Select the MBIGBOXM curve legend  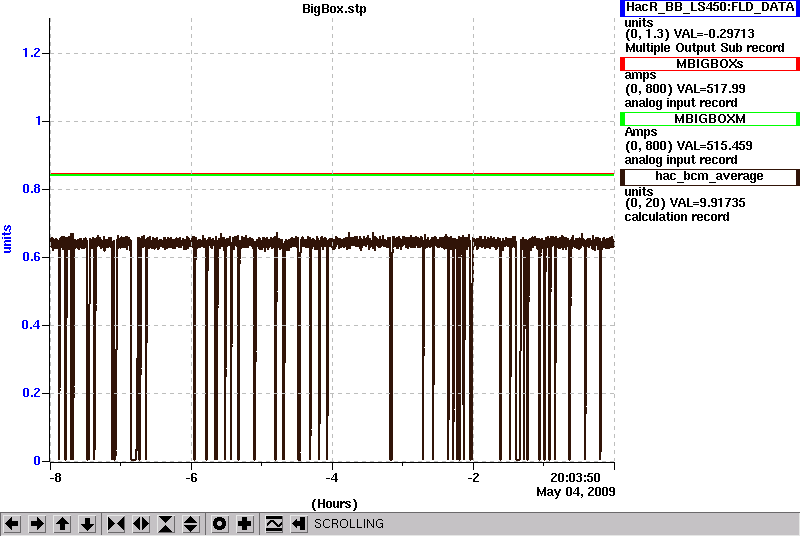710,119
